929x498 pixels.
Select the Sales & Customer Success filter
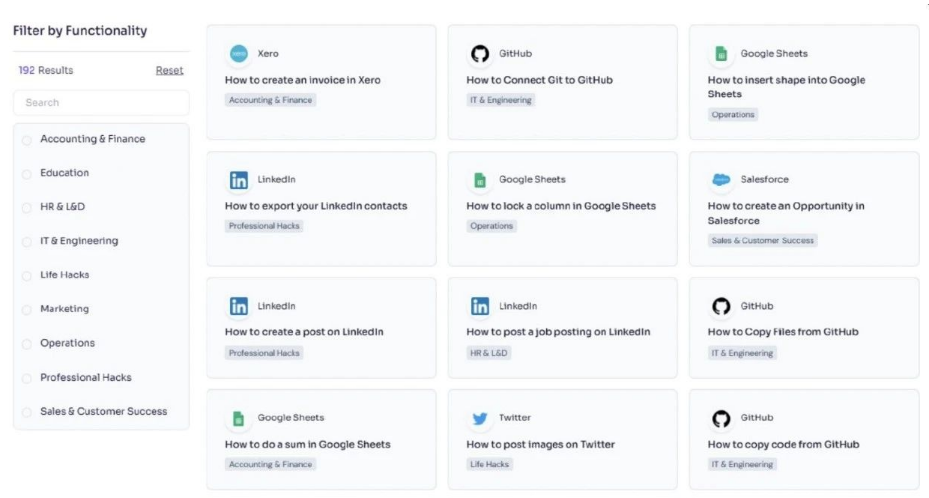click(27, 412)
